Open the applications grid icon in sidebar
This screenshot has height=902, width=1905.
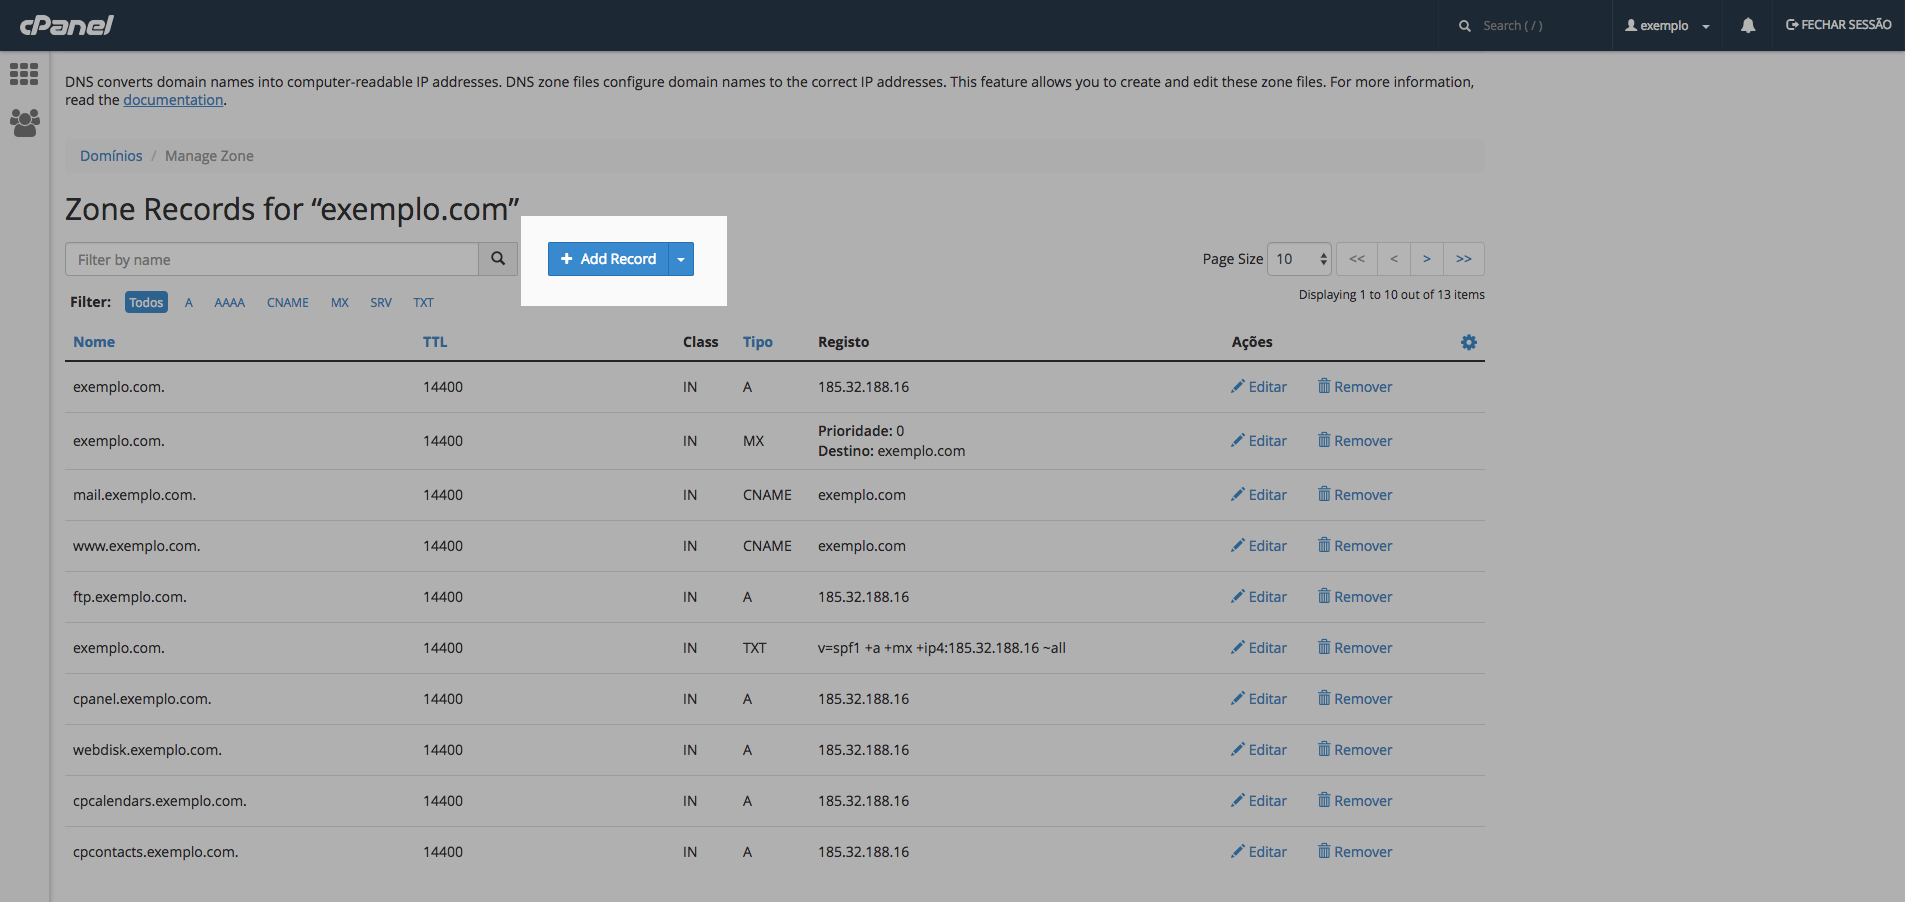24,74
